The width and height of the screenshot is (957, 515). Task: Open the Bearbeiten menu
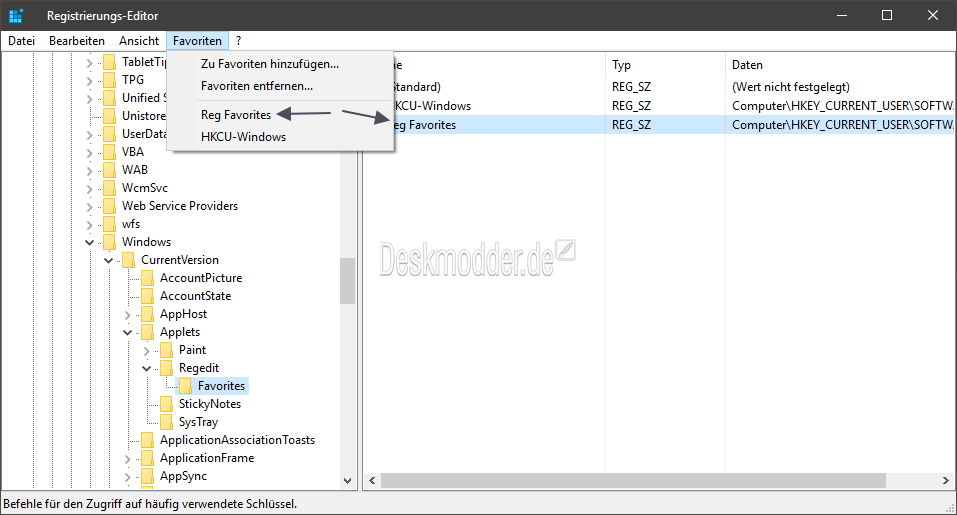[x=77, y=41]
